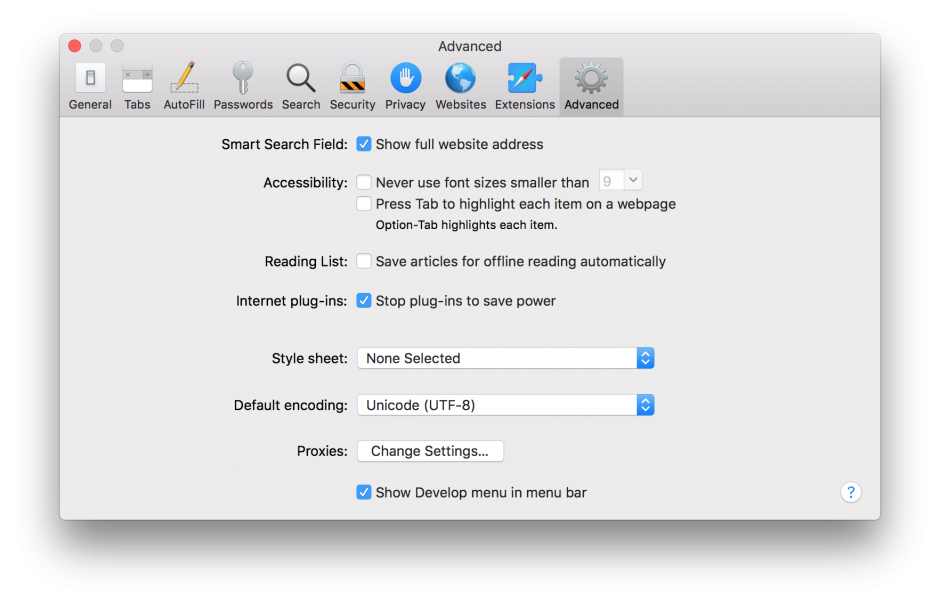Open the AutoFill pencil preferences pane
Image resolution: width=940 pixels, height=605 pixels.
[184, 86]
